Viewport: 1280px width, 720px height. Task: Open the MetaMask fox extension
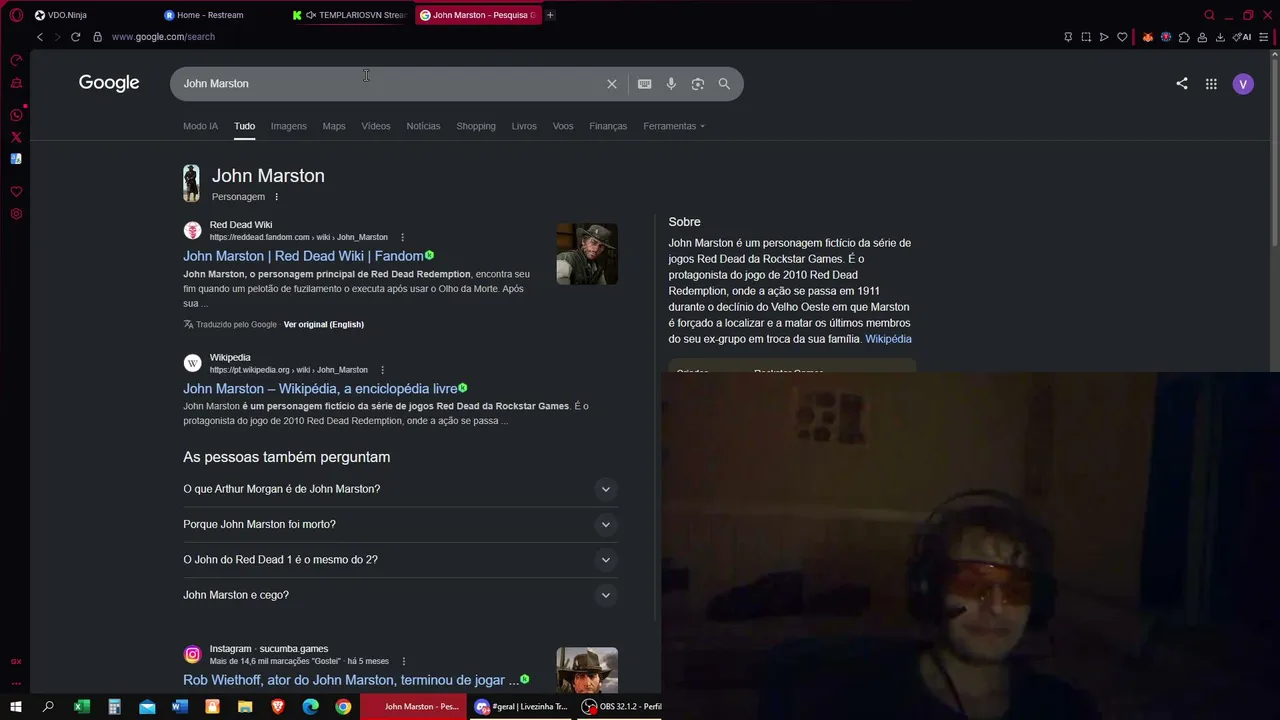(x=1148, y=37)
